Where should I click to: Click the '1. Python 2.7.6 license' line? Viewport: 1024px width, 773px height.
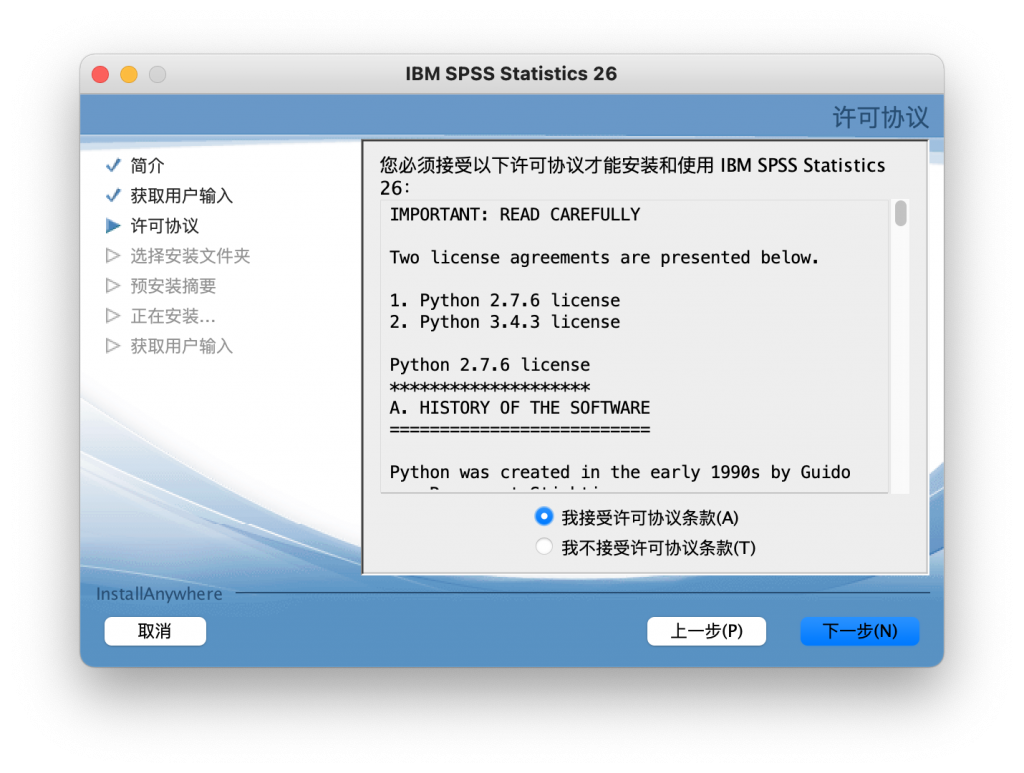[505, 300]
